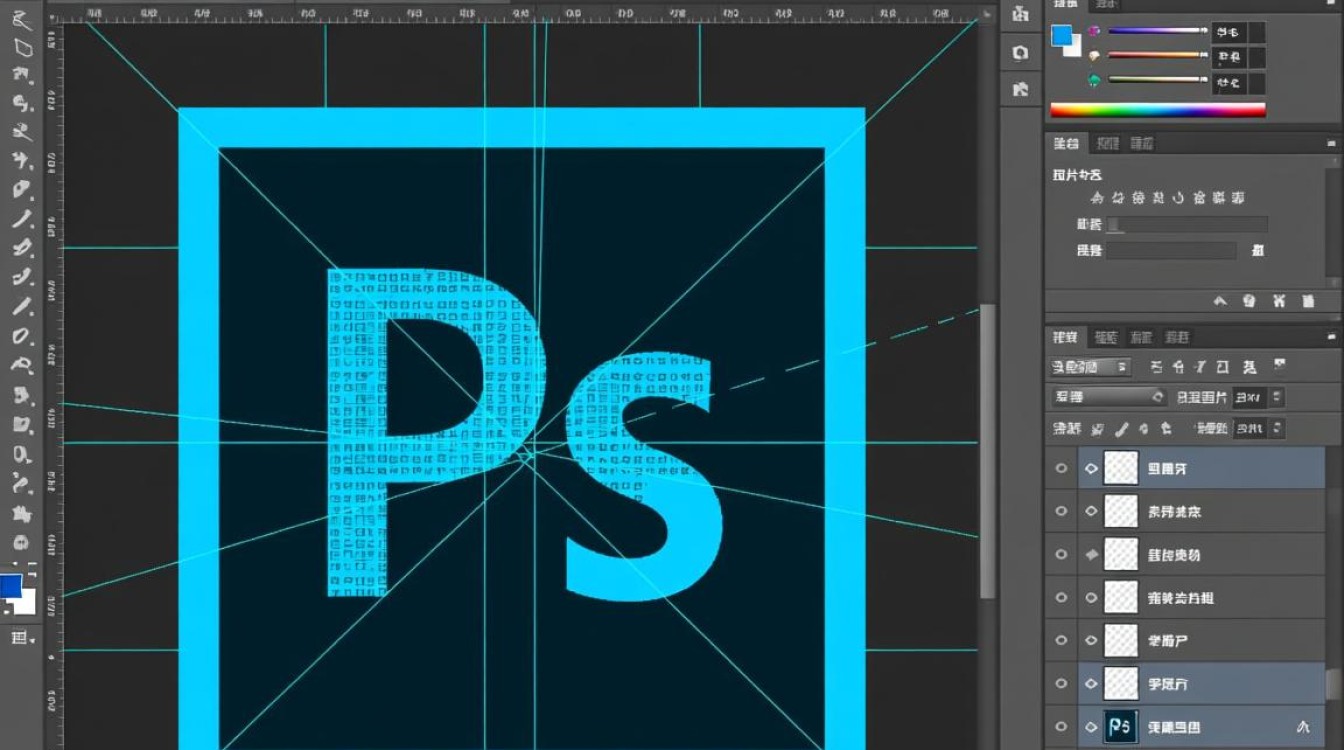The height and width of the screenshot is (750, 1344).
Task: Click the scissors-like icon in the Properties panel footer
Action: point(1278,300)
